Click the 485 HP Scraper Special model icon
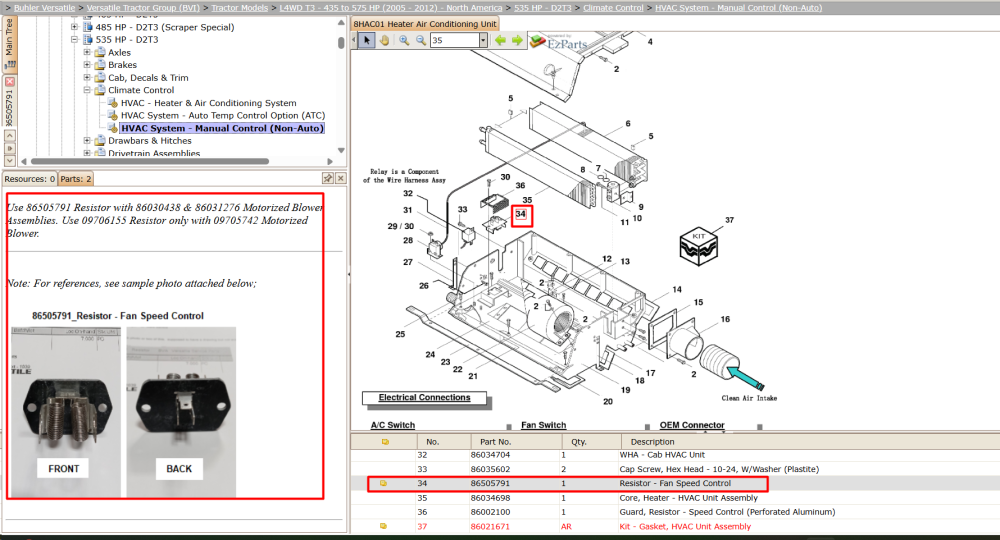This screenshot has height=540, width=1000. [x=88, y=27]
